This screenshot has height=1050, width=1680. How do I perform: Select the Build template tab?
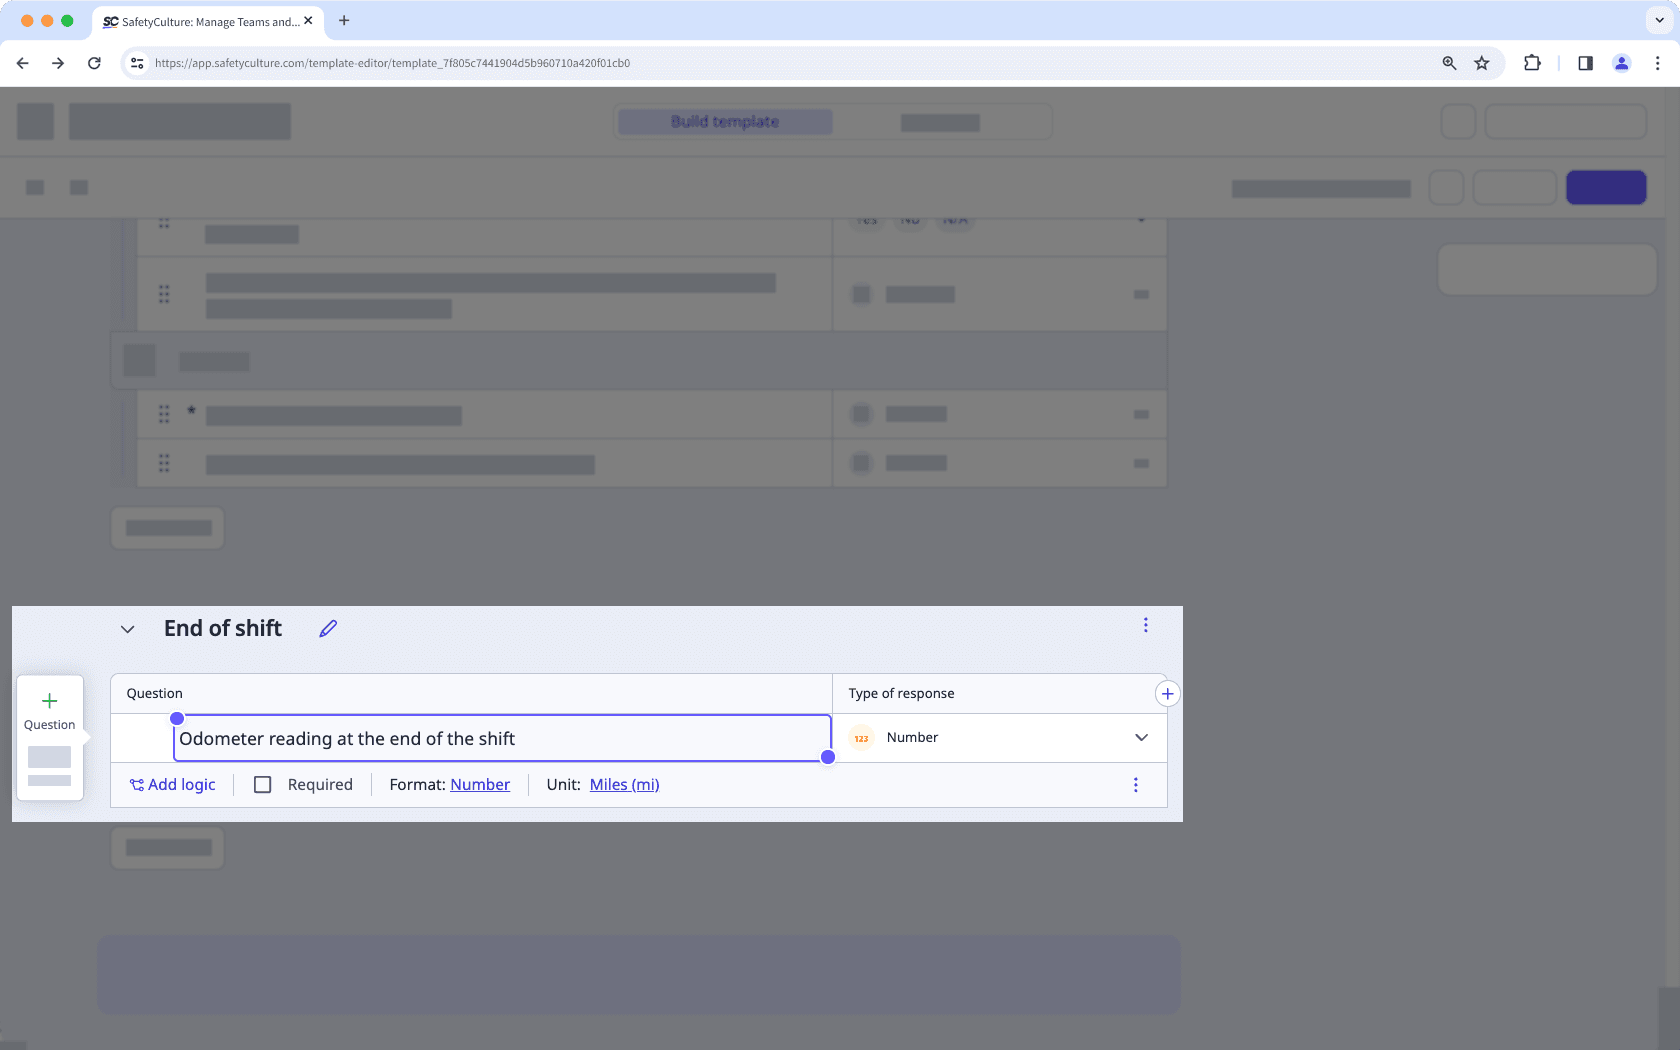[x=724, y=121]
